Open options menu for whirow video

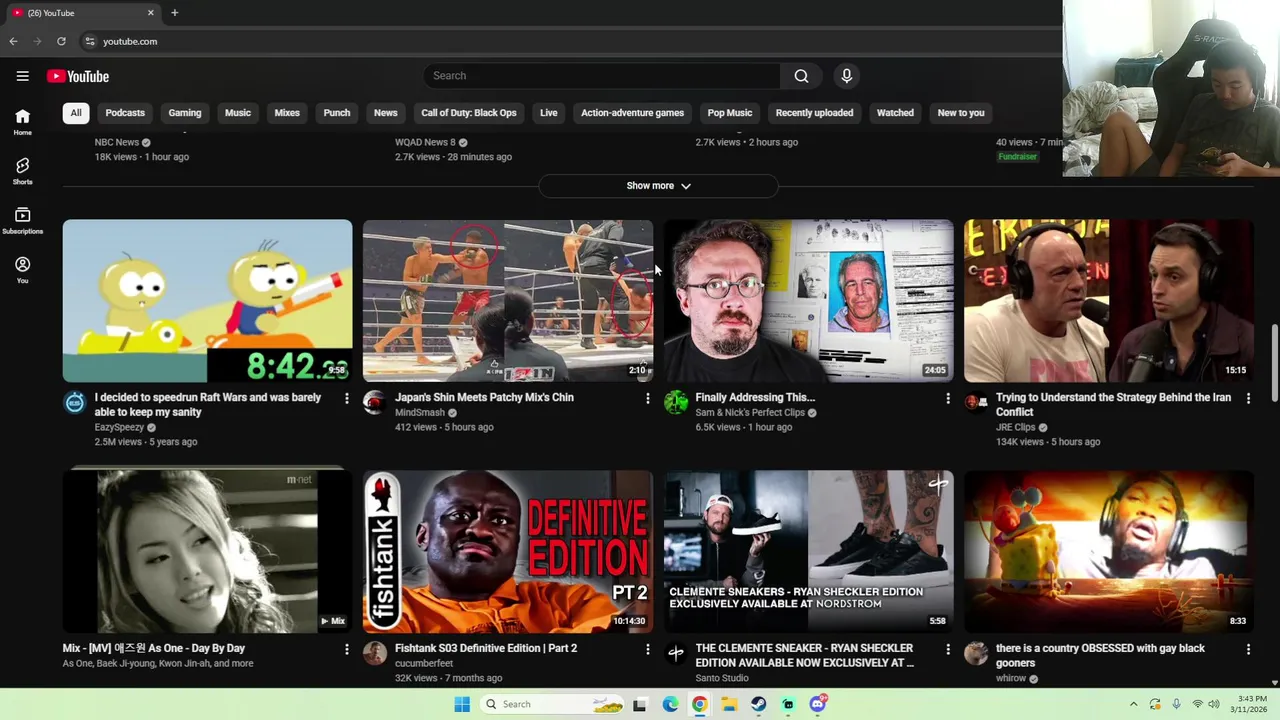(x=1248, y=650)
